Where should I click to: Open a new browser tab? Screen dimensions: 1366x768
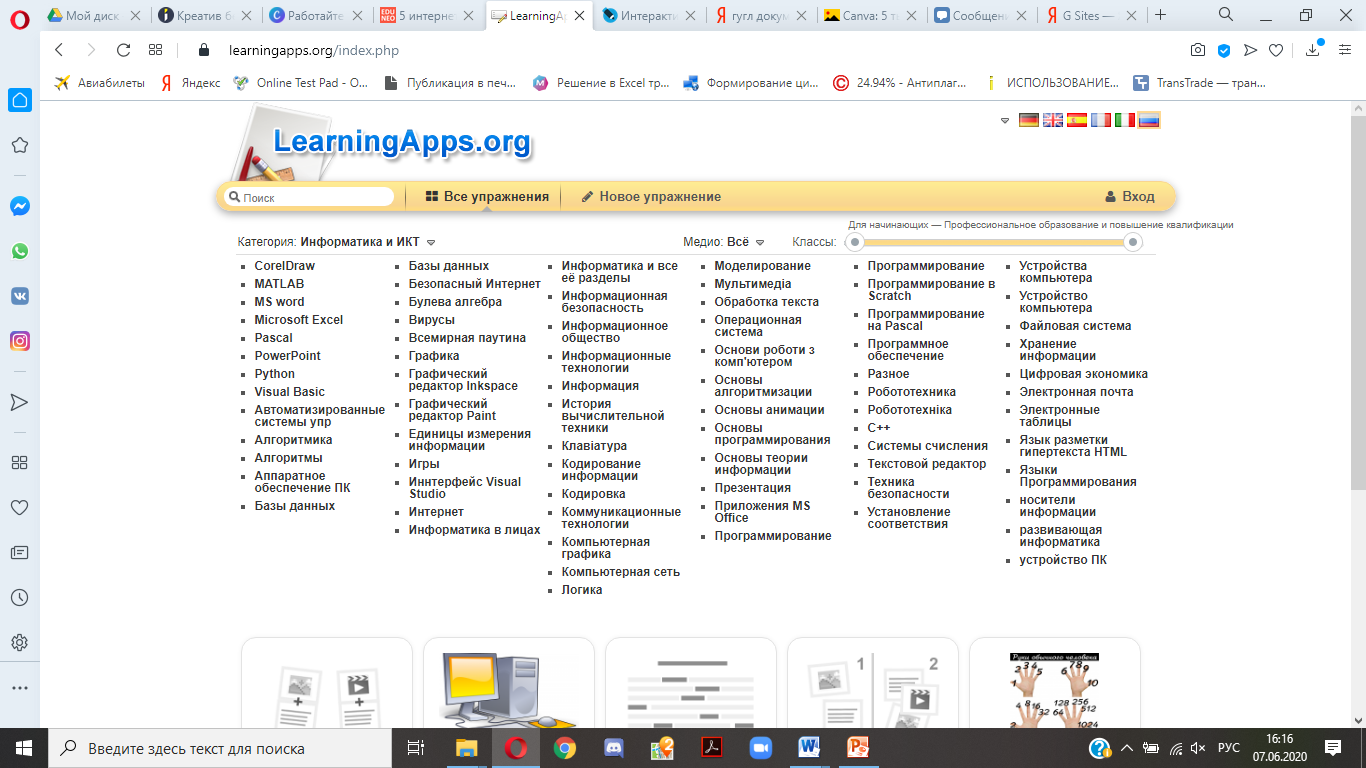(1160, 15)
